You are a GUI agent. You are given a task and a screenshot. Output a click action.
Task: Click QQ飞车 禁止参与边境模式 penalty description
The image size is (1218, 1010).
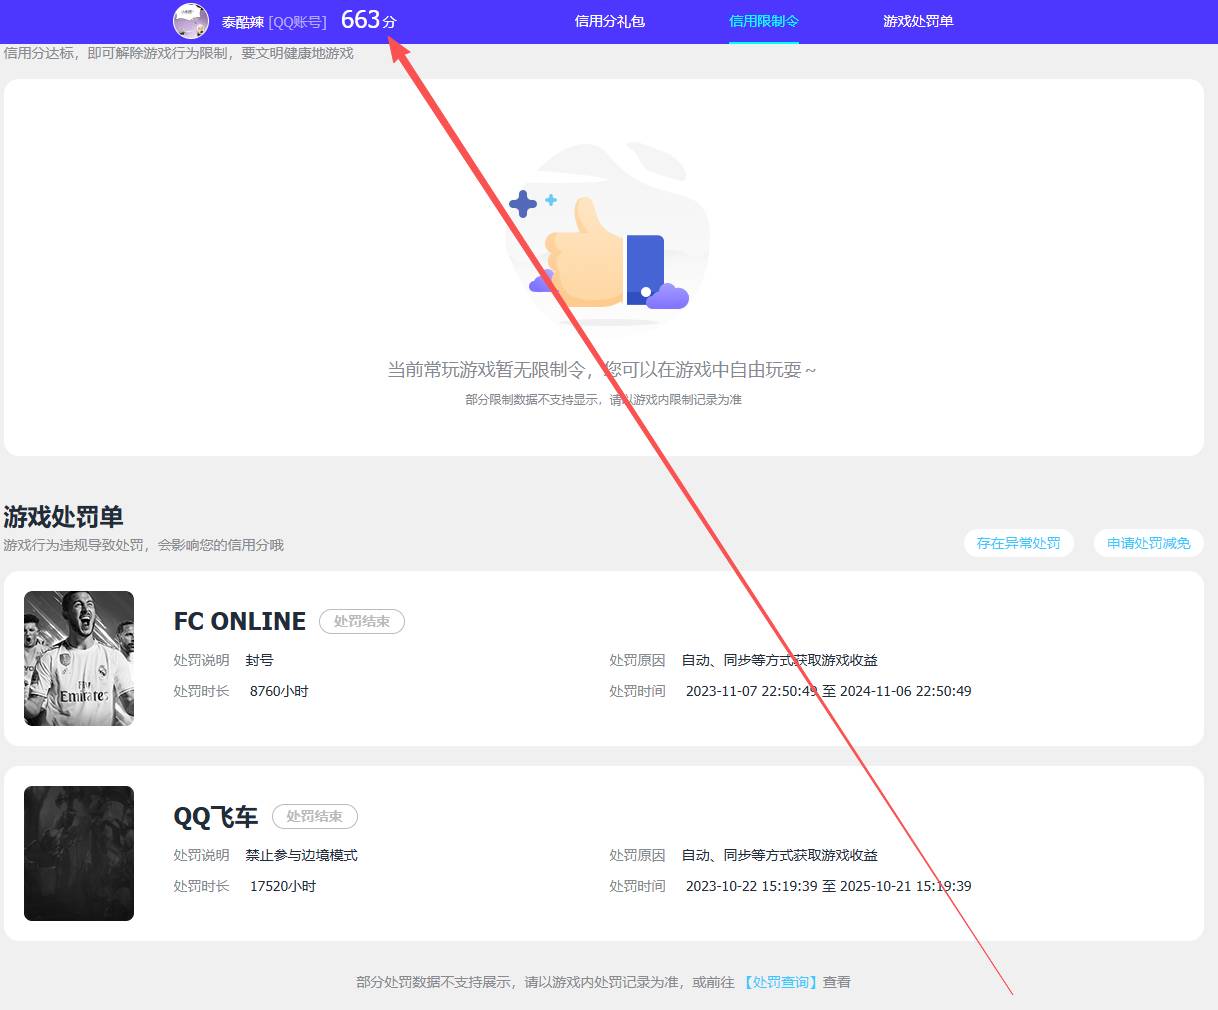[x=301, y=855]
